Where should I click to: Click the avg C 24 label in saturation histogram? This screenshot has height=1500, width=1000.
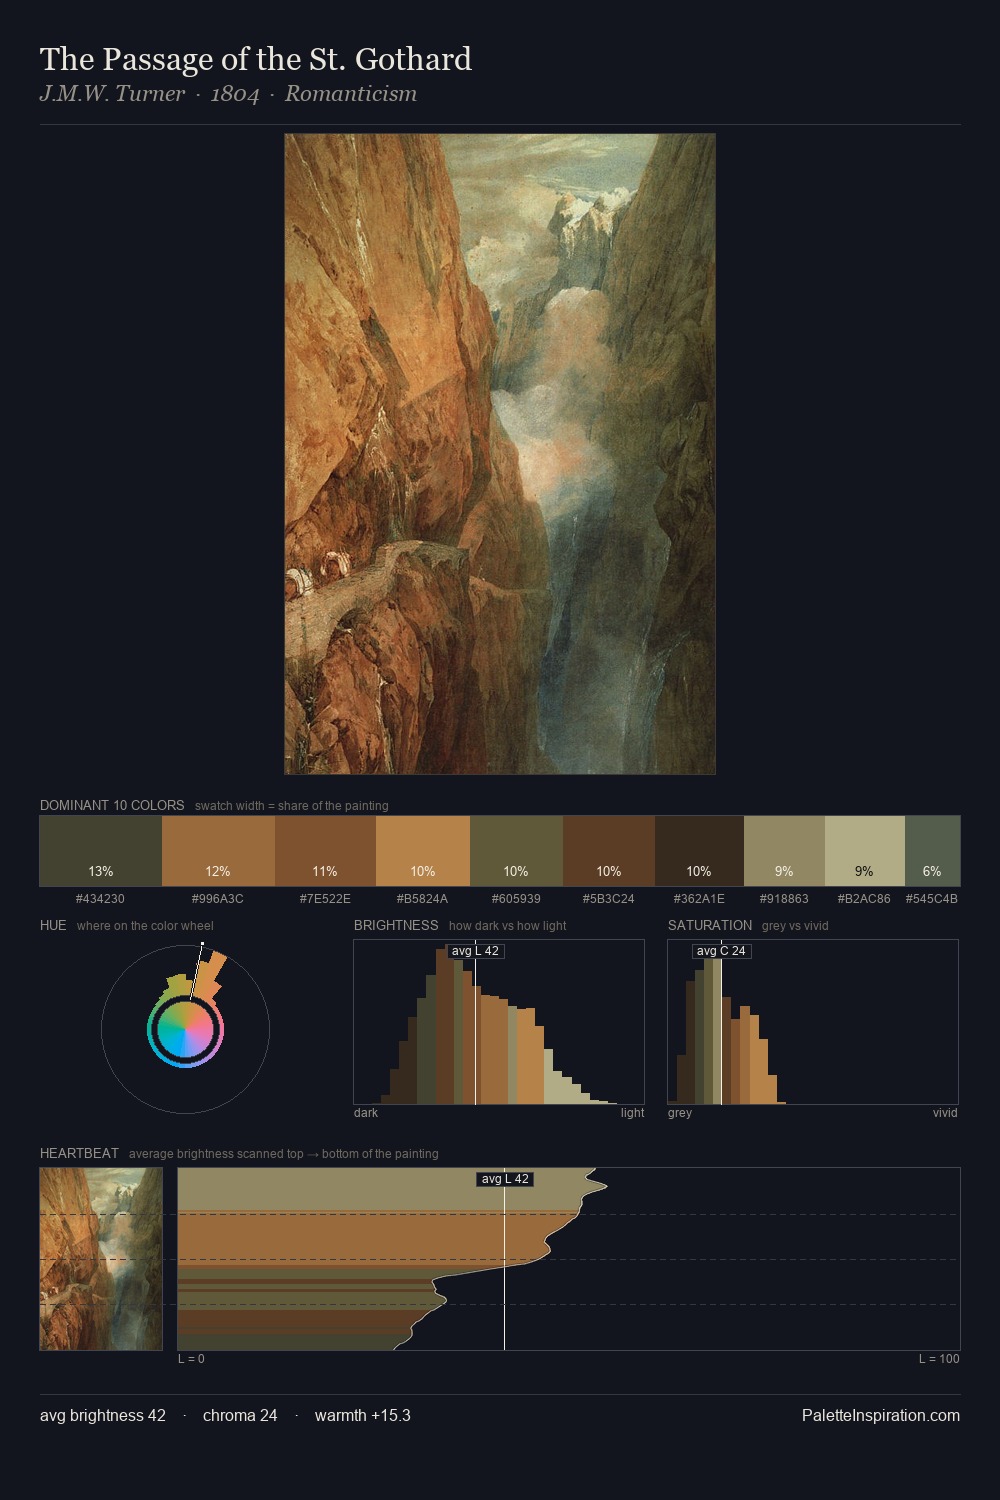[x=721, y=951]
